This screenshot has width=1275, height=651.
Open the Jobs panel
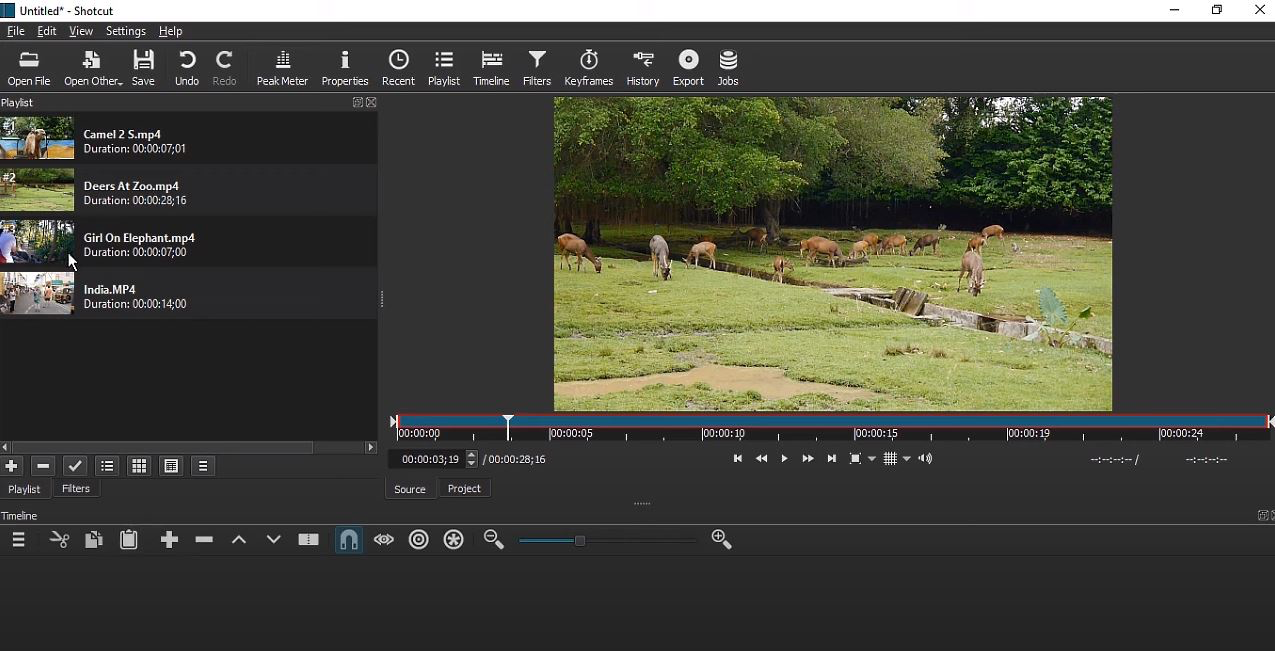click(x=728, y=68)
